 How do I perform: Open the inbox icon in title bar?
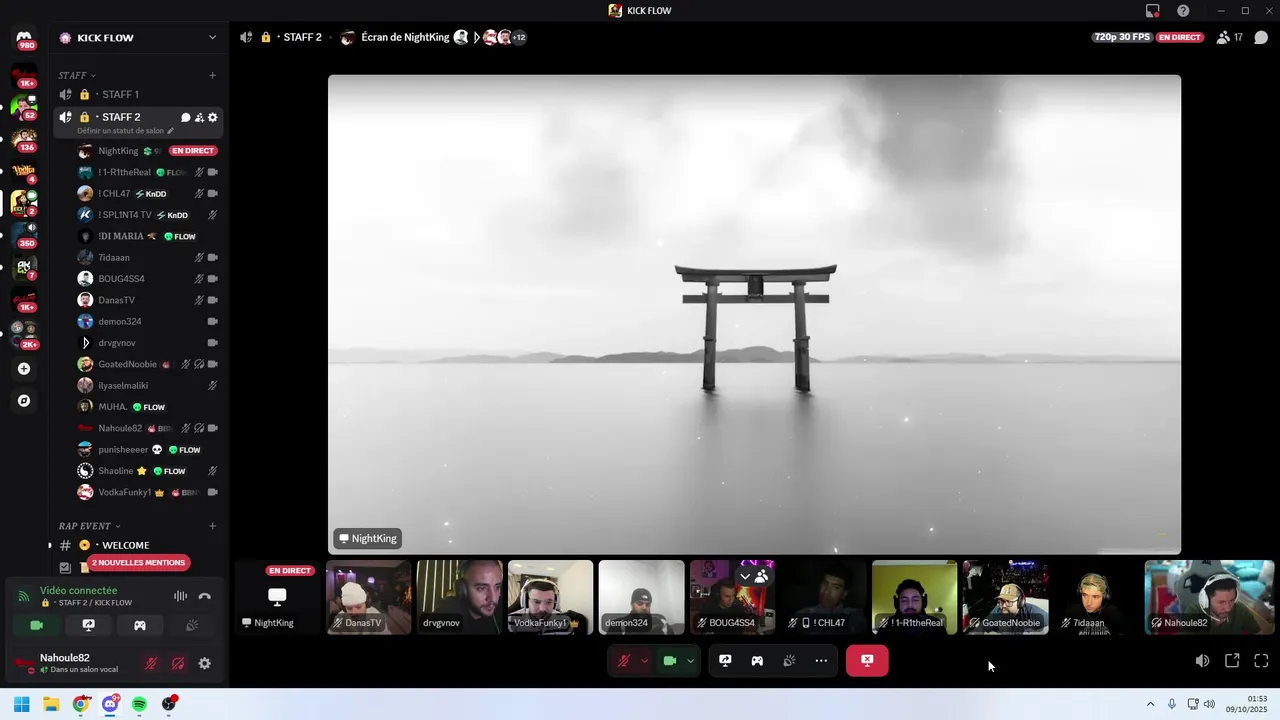(x=1153, y=11)
